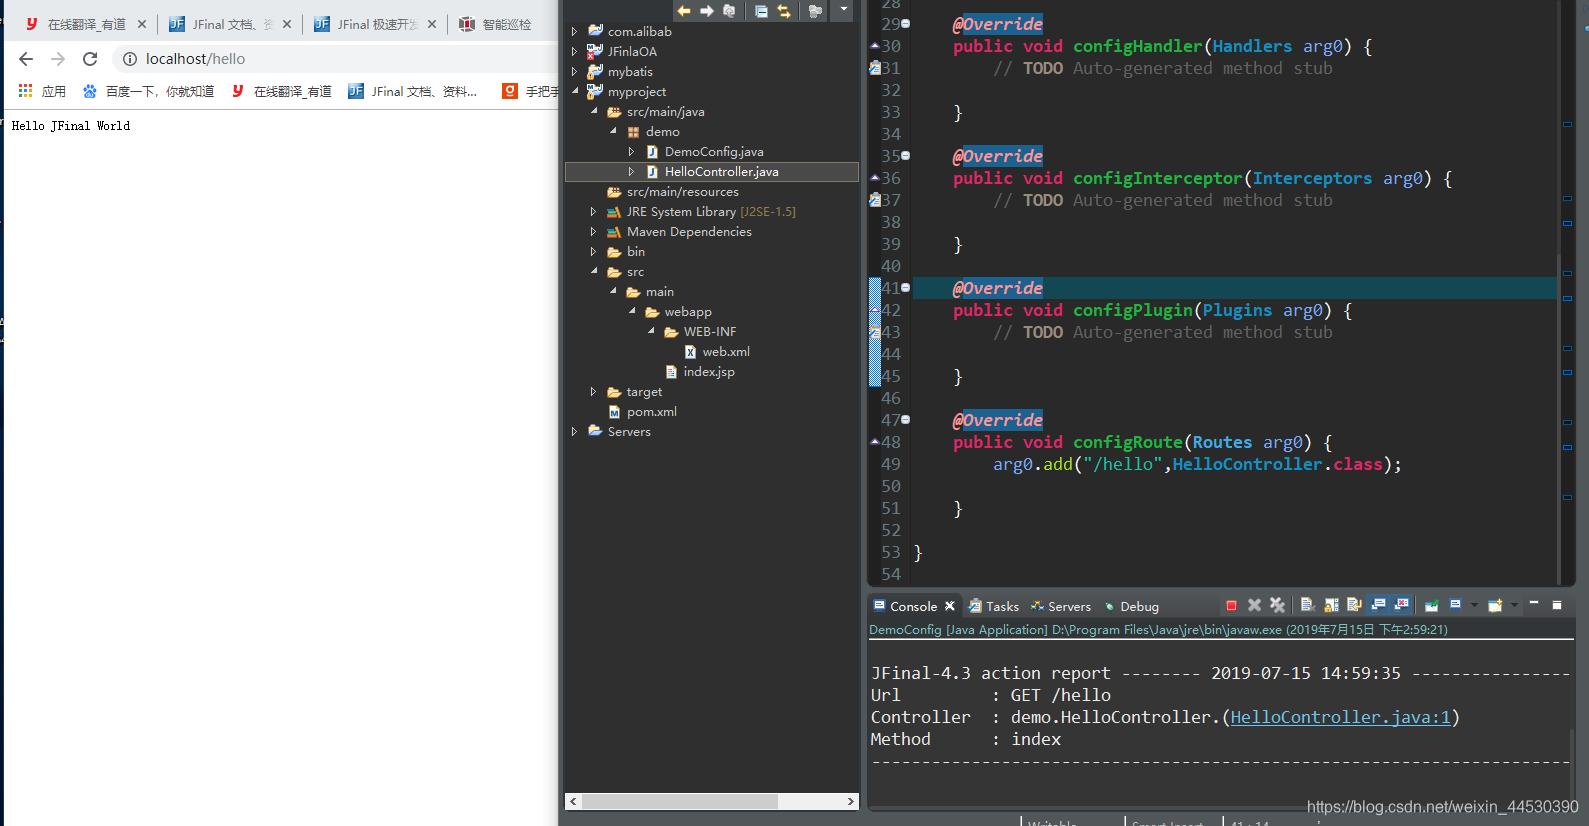Go back in Package Explorer with yellow arrow
Viewport: 1589px width, 826px height.
click(x=684, y=11)
